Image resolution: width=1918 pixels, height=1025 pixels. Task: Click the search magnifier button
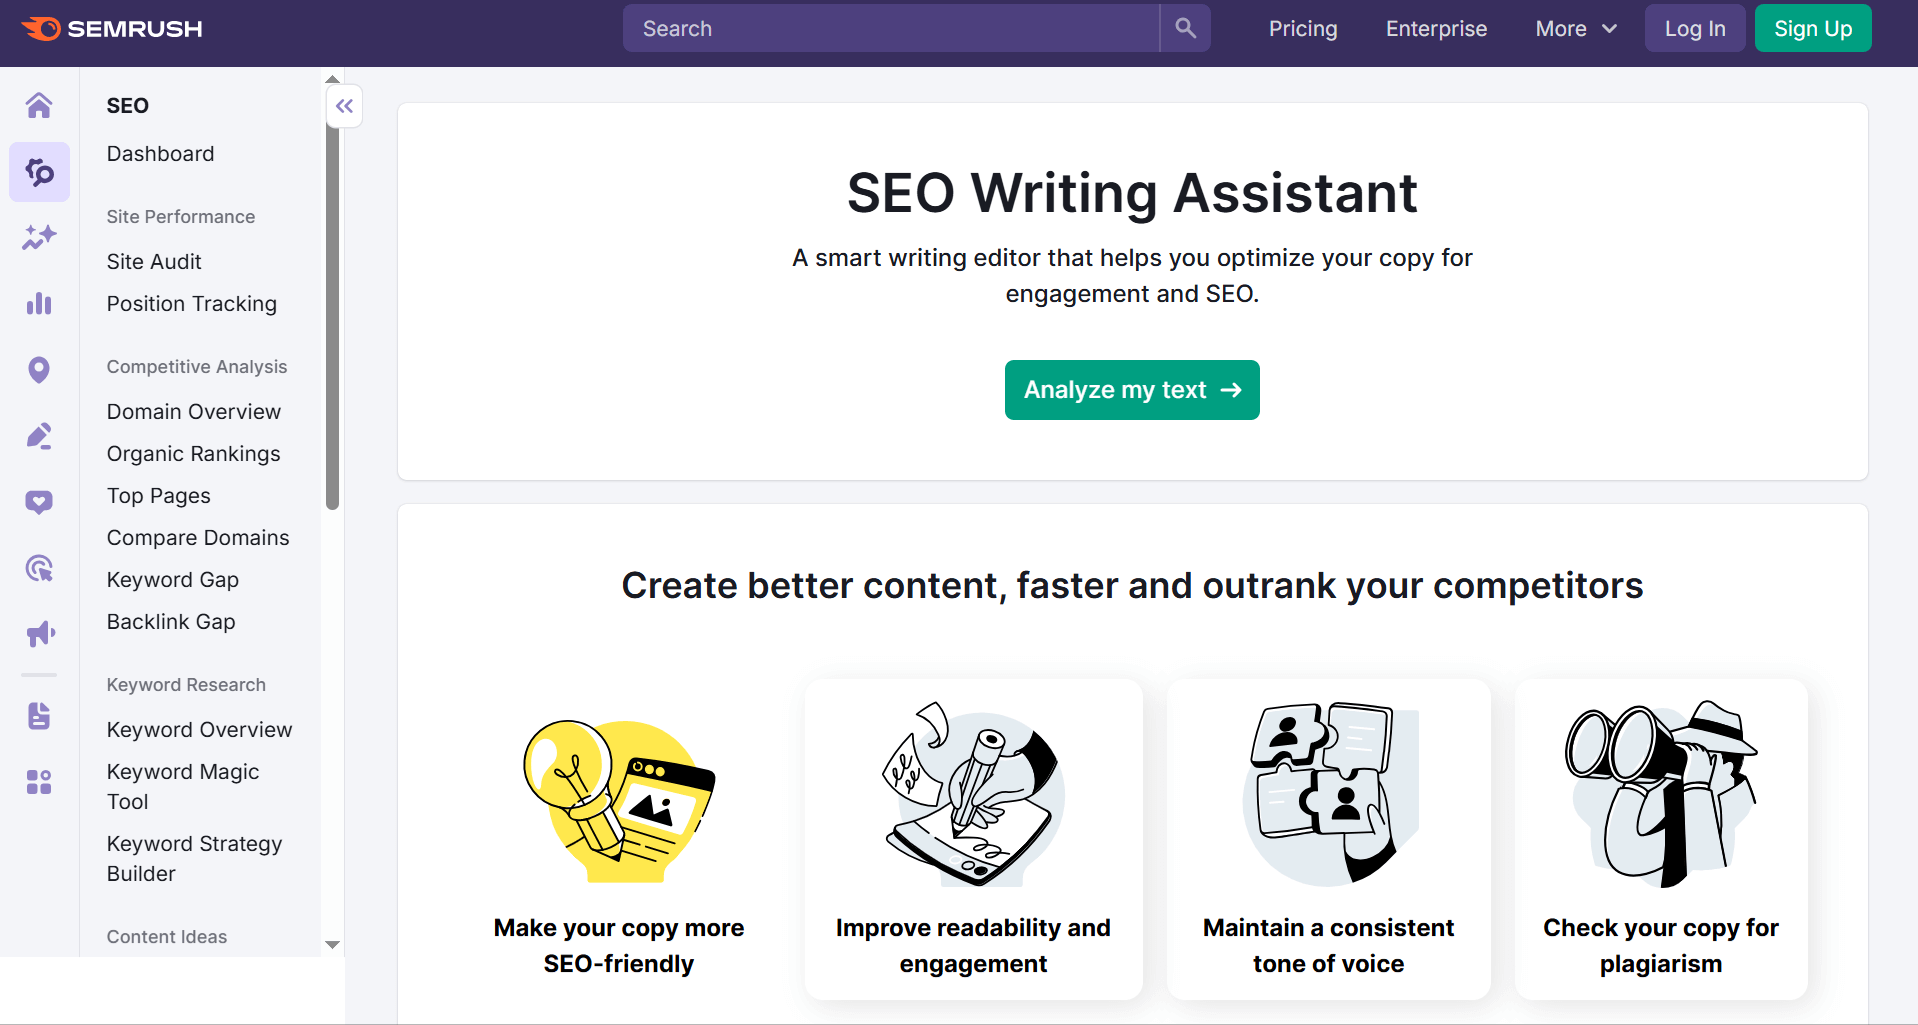coord(1185,28)
